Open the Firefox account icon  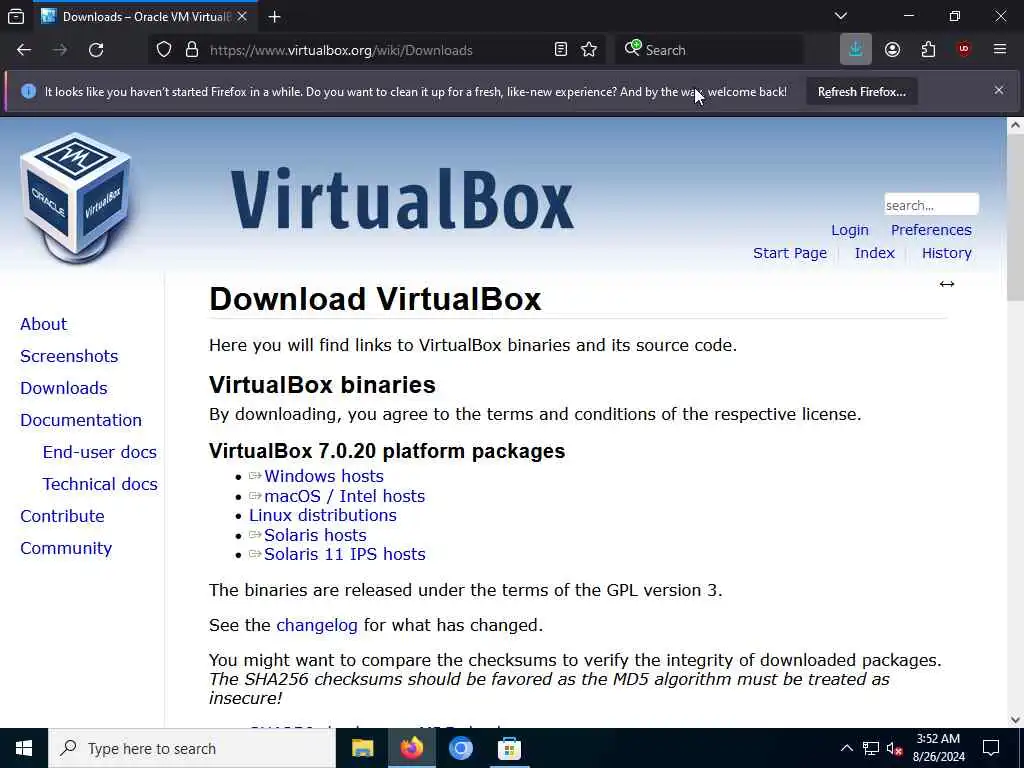point(892,50)
